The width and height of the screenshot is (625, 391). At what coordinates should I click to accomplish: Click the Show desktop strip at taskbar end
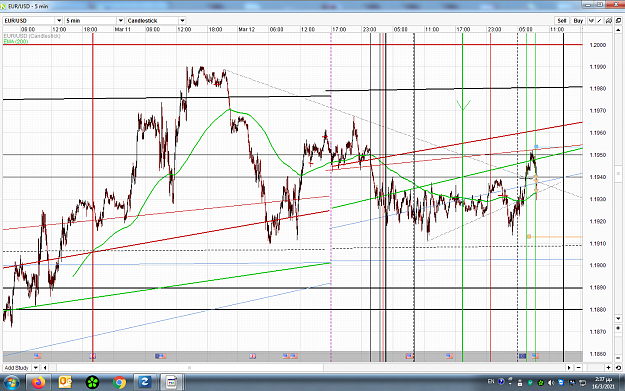pos(622,383)
